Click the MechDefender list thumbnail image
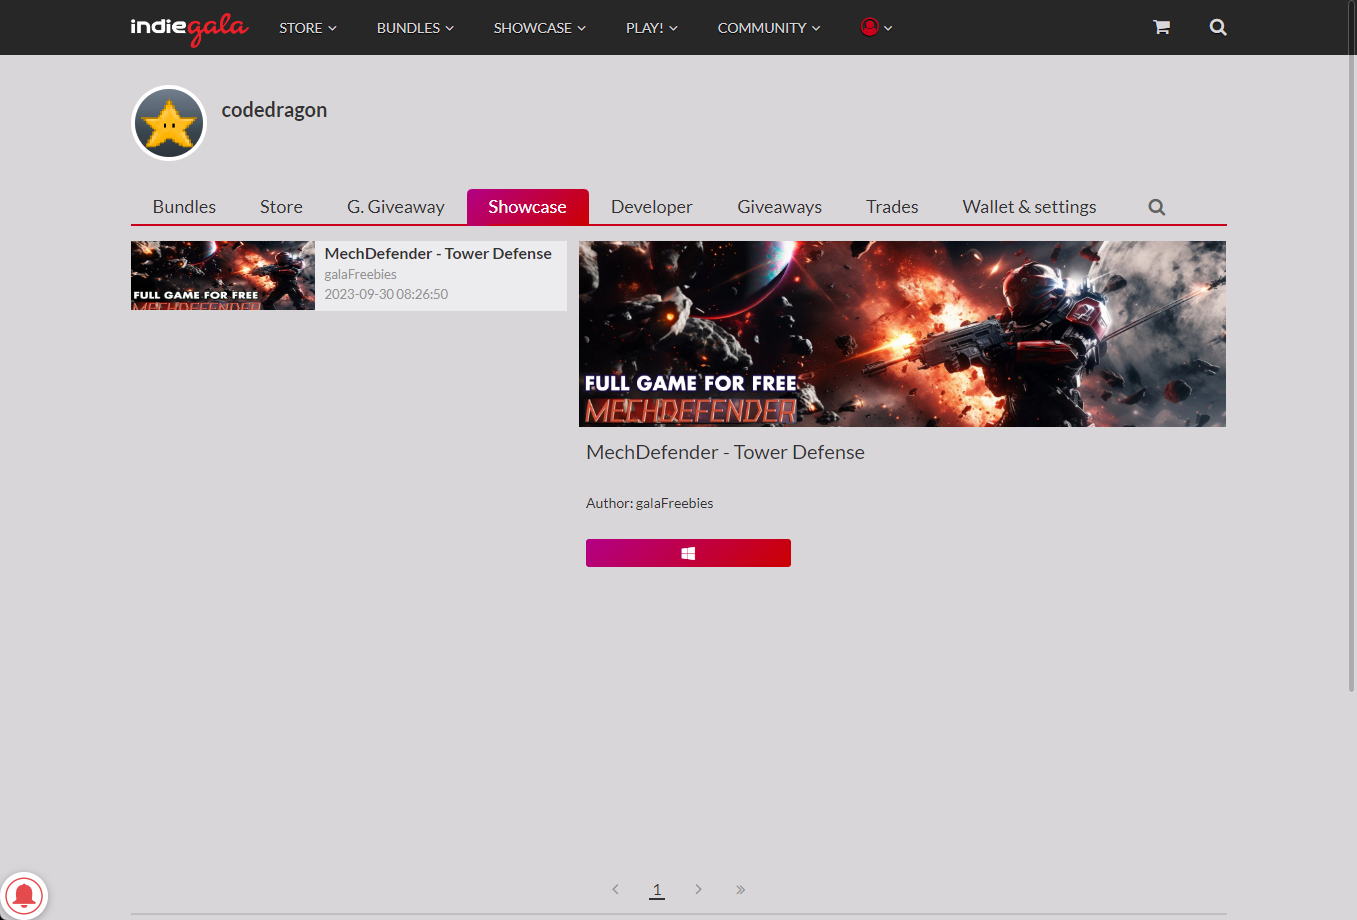The width and height of the screenshot is (1357, 920). click(x=223, y=275)
